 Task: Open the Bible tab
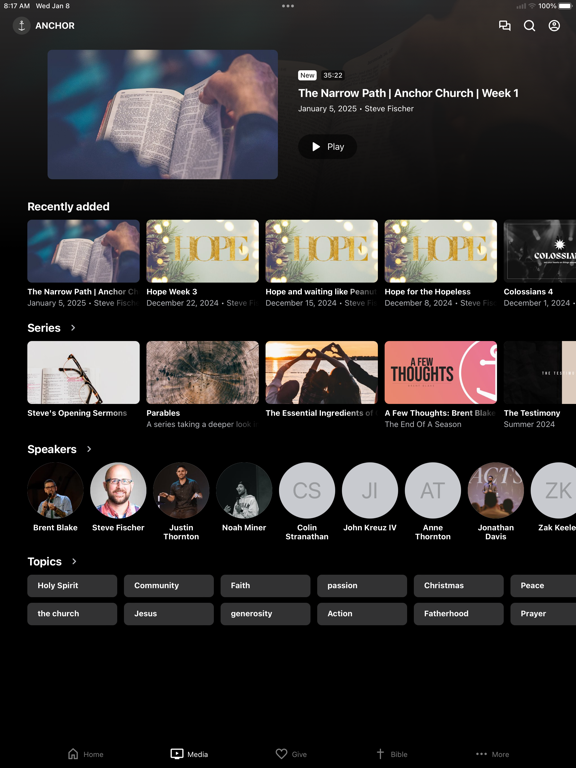click(391, 754)
